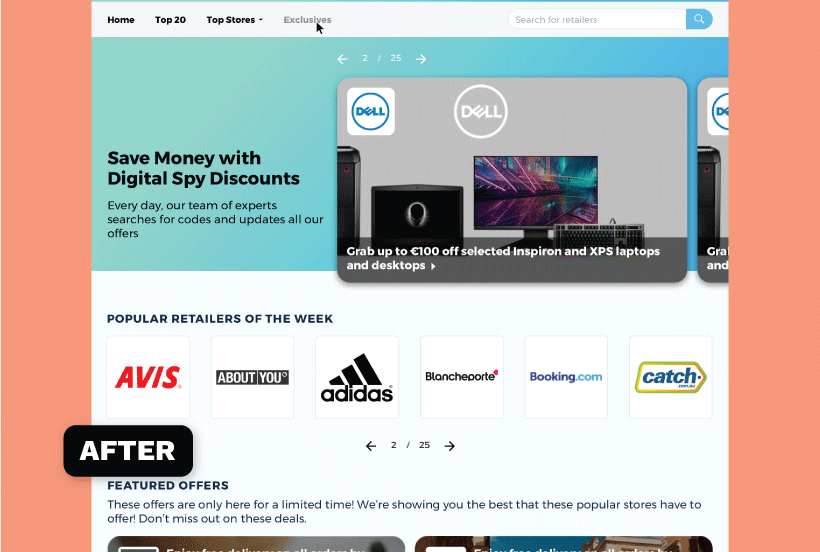Open the Catch retailer tile

click(671, 377)
